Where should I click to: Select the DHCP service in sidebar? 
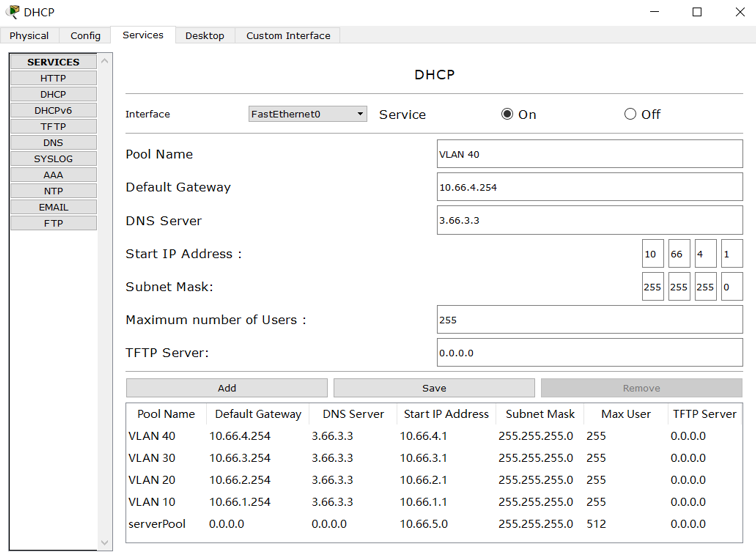(54, 94)
